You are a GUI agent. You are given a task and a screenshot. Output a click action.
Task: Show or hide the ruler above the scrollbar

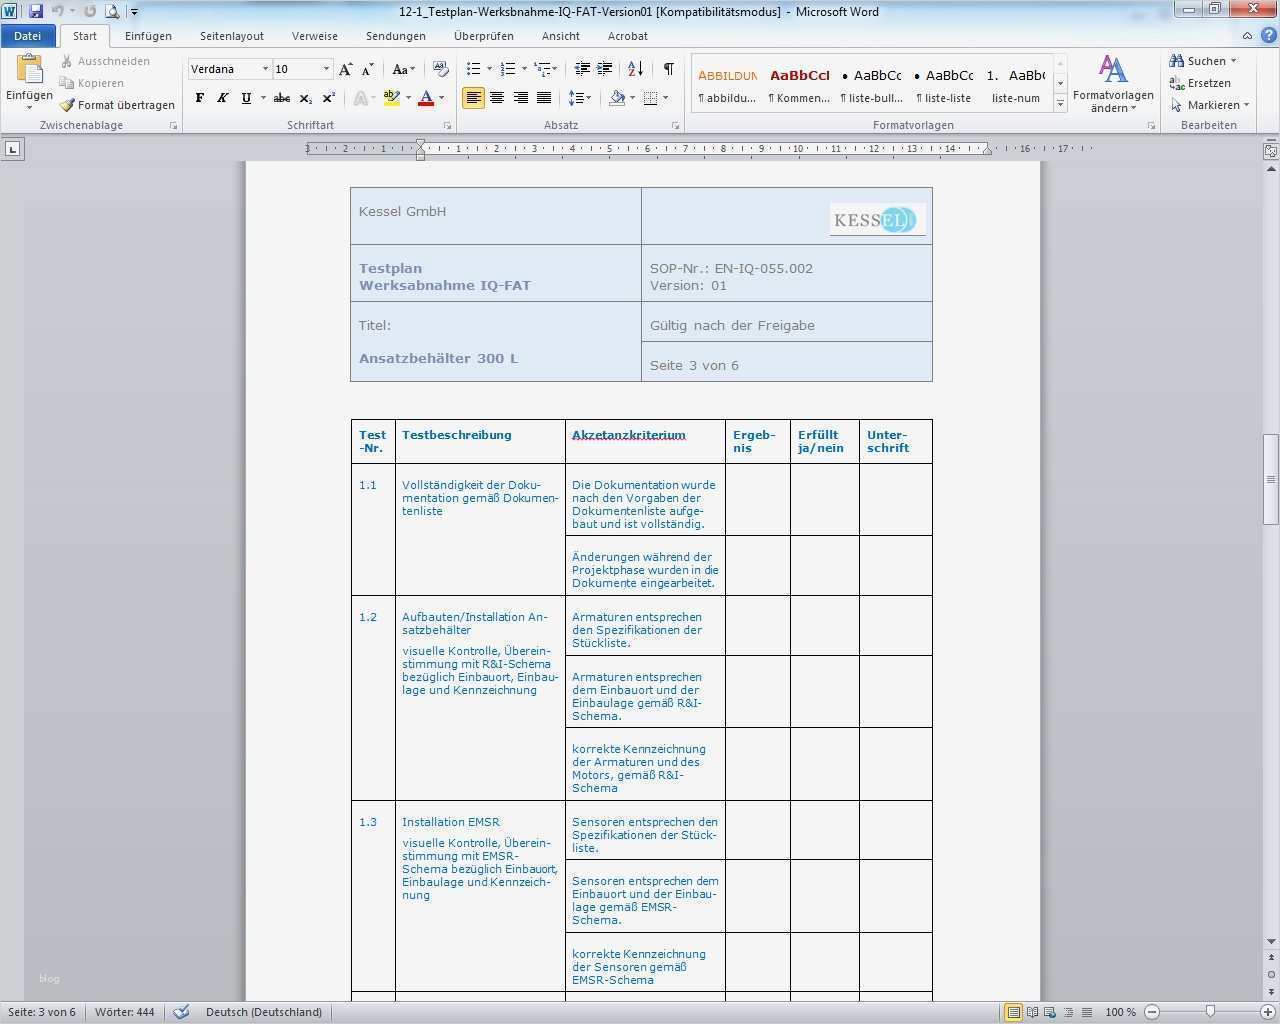1271,151
